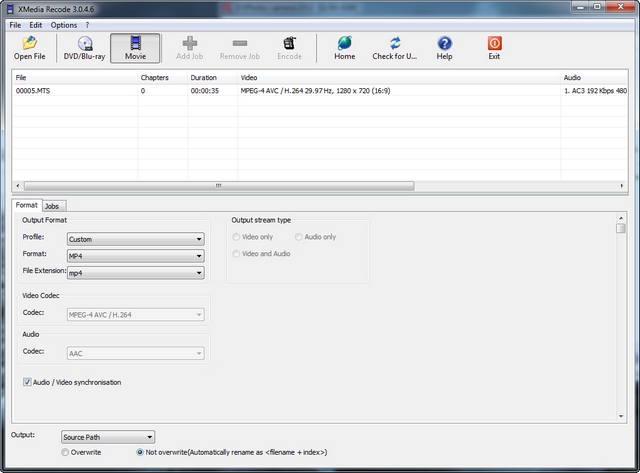Open the Home globe icon
The height and width of the screenshot is (473, 640).
pos(344,43)
